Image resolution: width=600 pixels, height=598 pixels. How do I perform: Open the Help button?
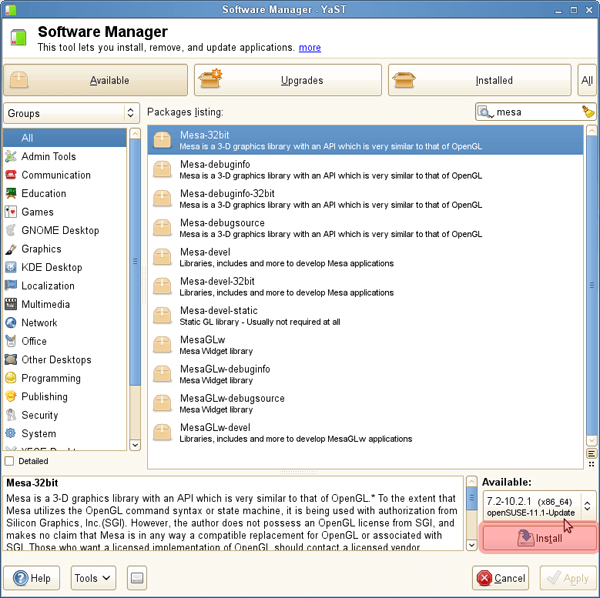32,578
